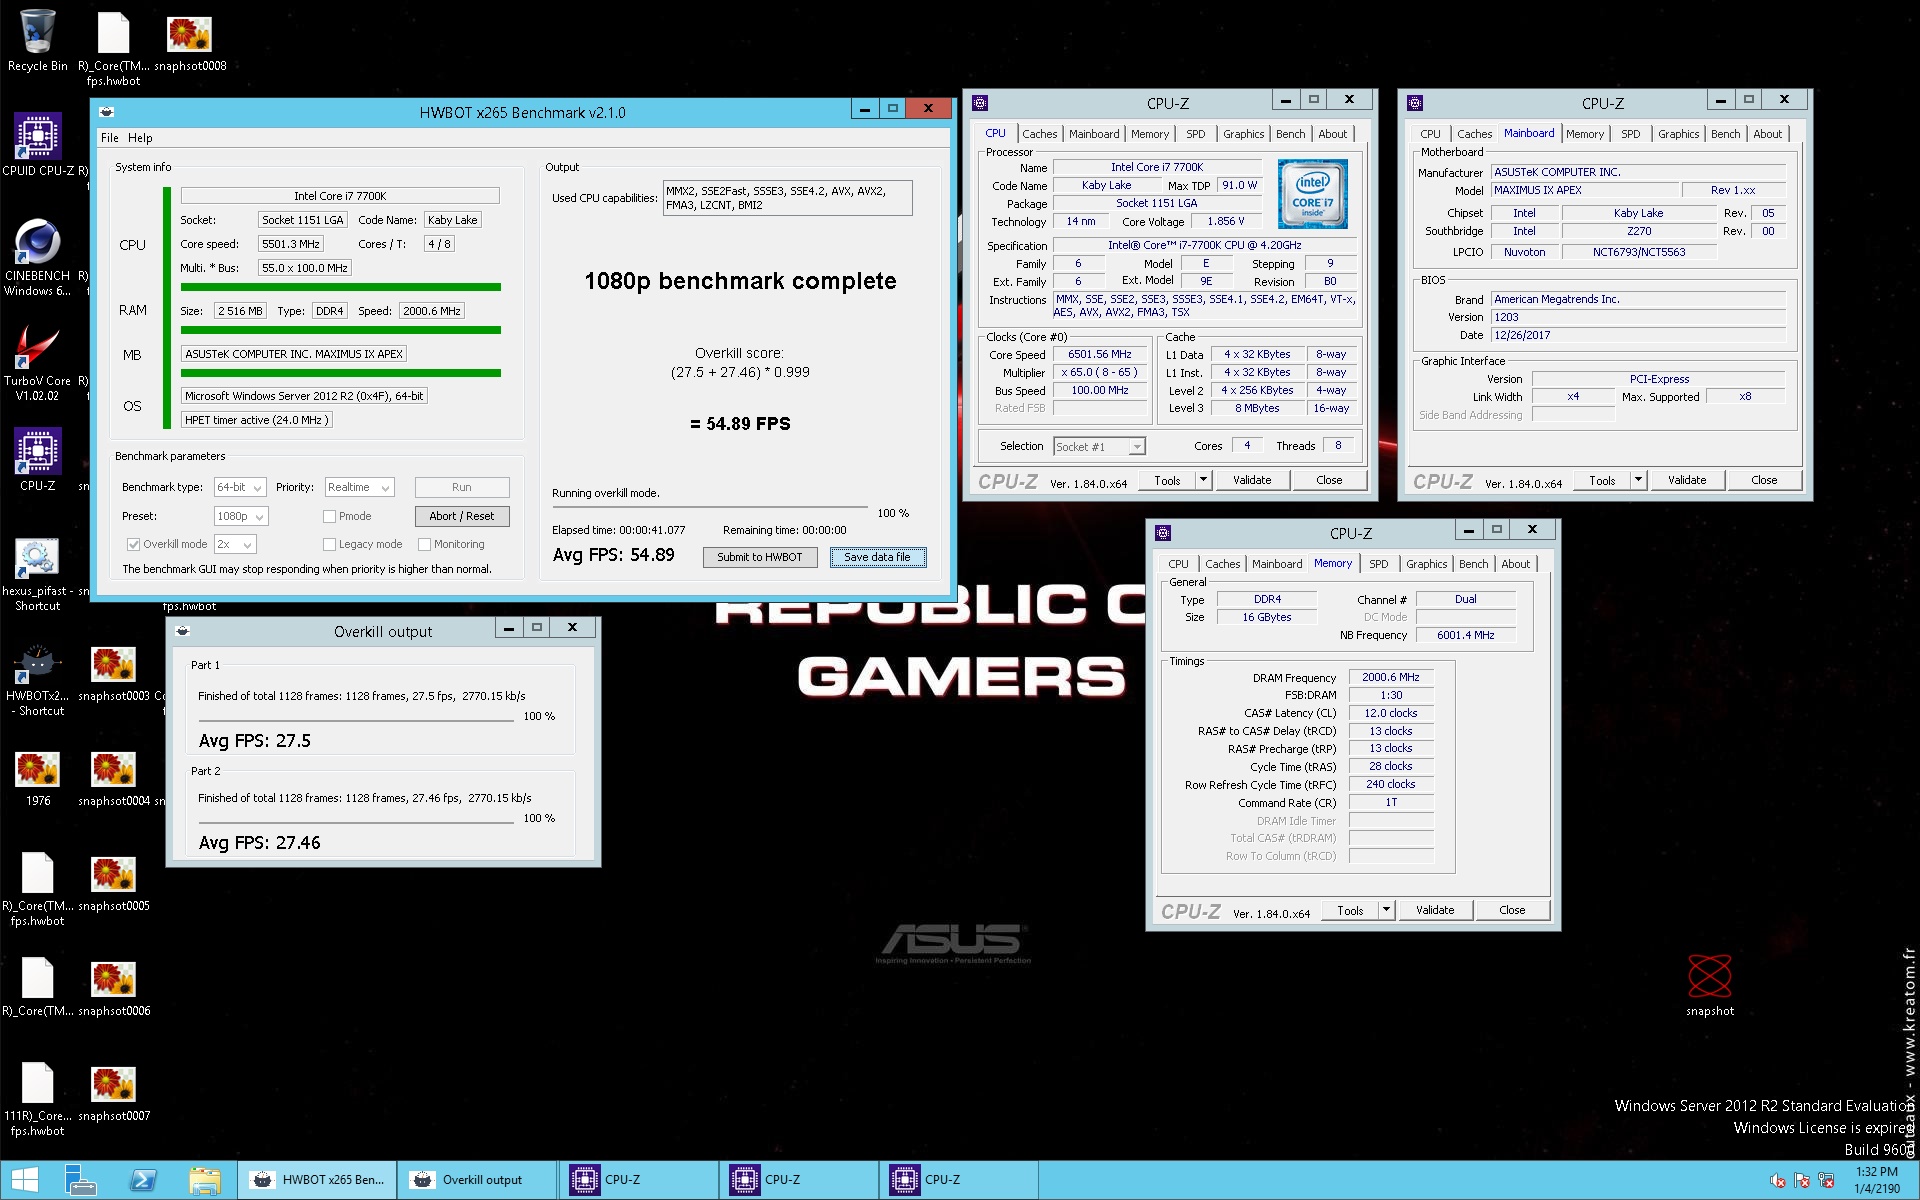Viewport: 1920px width, 1200px height.
Task: Toggle the Overkill mode checkbox
Action: click(133, 544)
